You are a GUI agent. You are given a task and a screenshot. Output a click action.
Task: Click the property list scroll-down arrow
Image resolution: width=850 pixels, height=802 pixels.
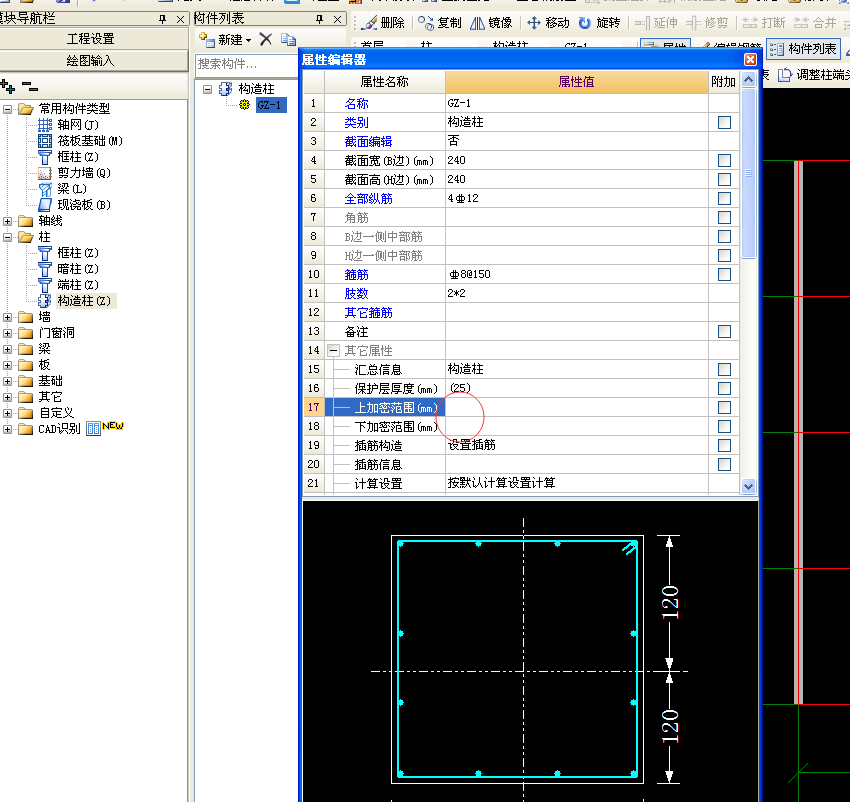749,485
